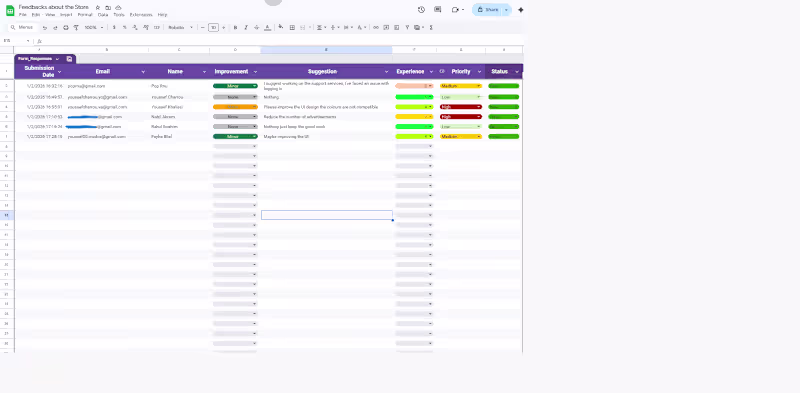Screen dimensions: 800x393
Task: Click the Increase decimal places icon
Action: pyautogui.click(x=146, y=28)
